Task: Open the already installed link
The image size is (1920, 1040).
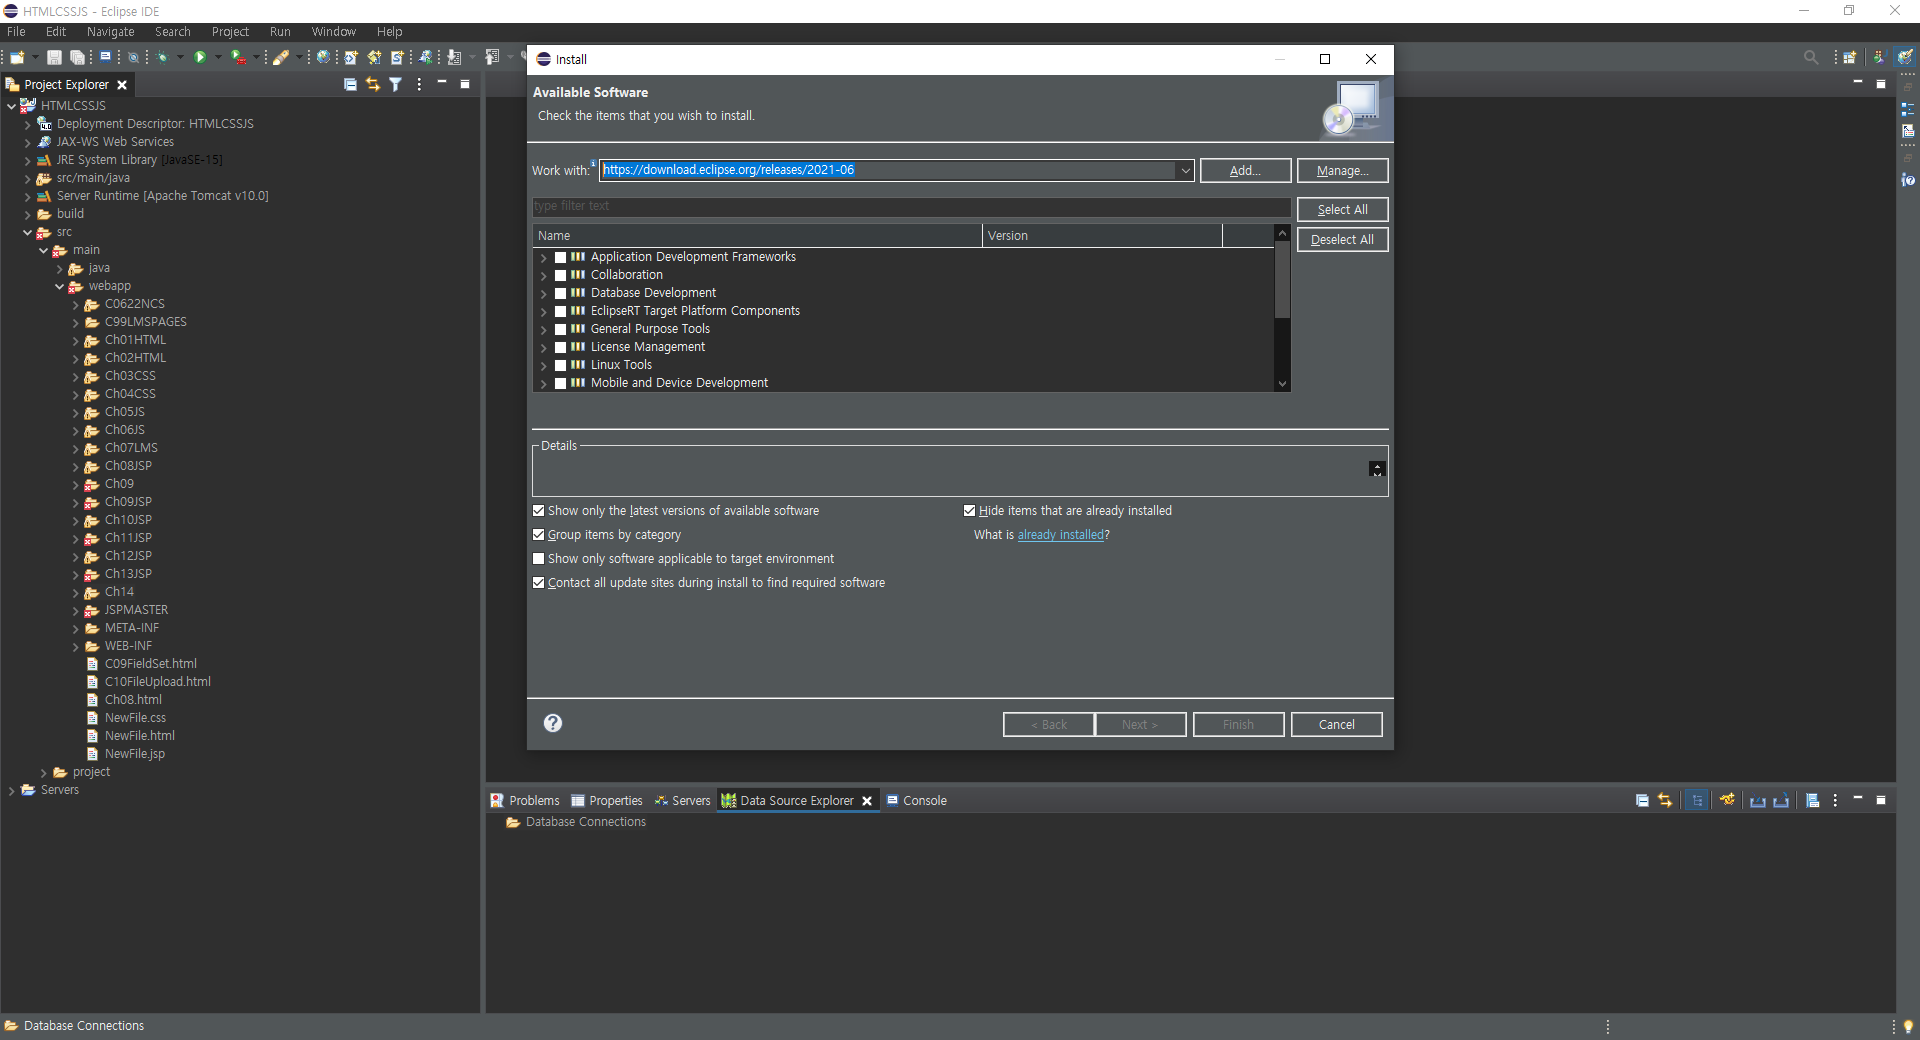Action: click(1060, 535)
